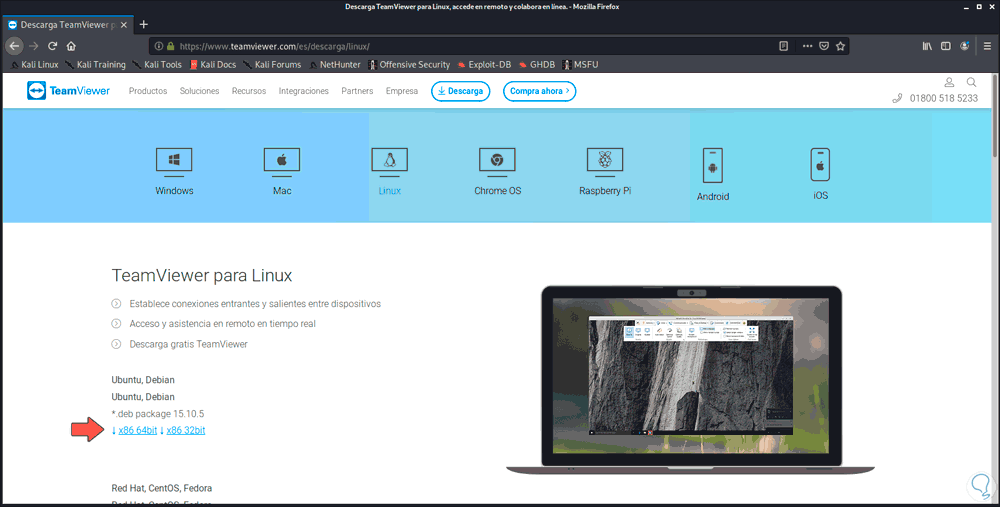Click the laptop preview image
This screenshot has height=507, width=1000.
[691, 380]
